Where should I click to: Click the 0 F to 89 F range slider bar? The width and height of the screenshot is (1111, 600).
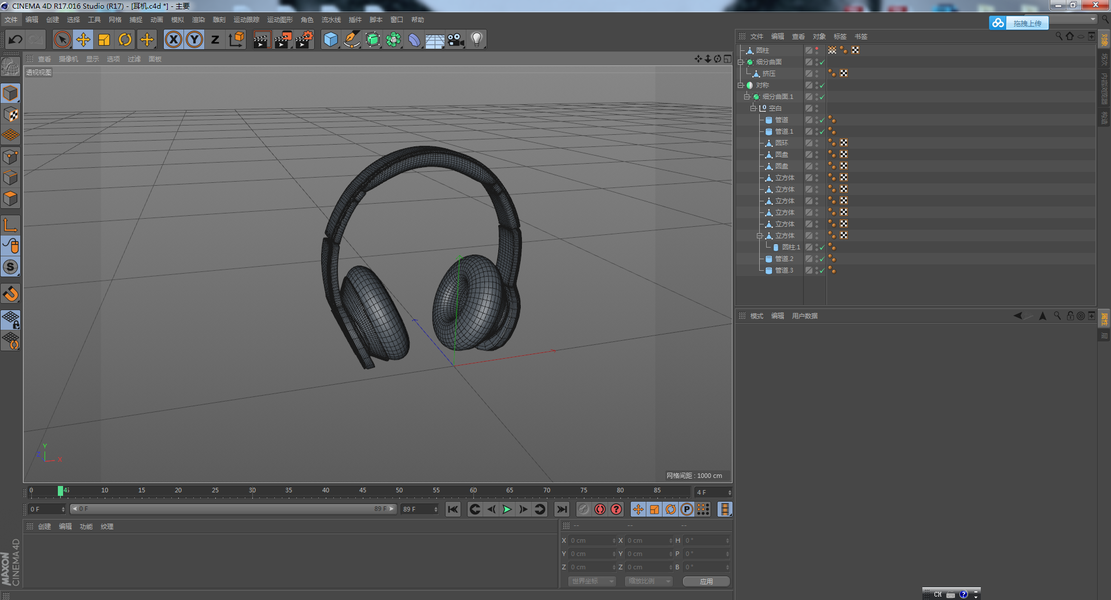coord(233,509)
